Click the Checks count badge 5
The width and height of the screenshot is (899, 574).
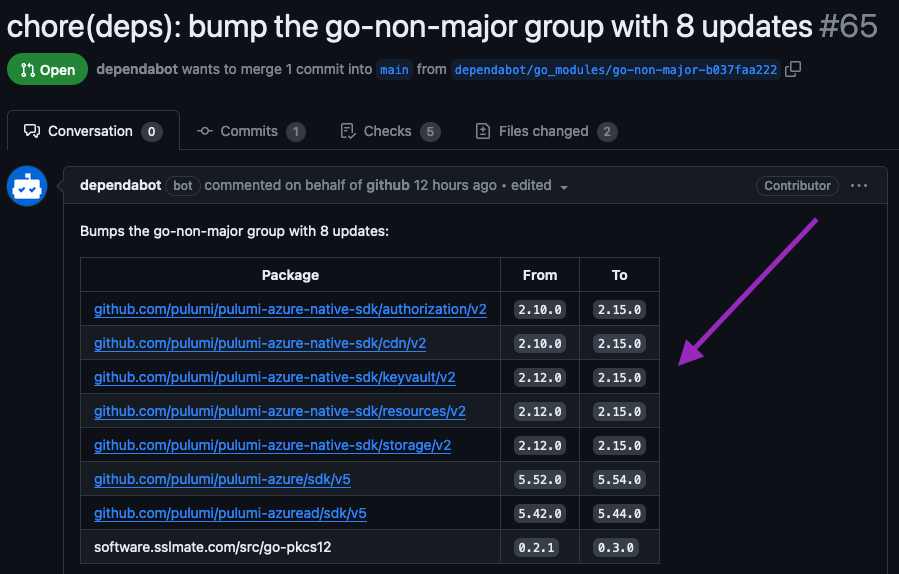(430, 132)
